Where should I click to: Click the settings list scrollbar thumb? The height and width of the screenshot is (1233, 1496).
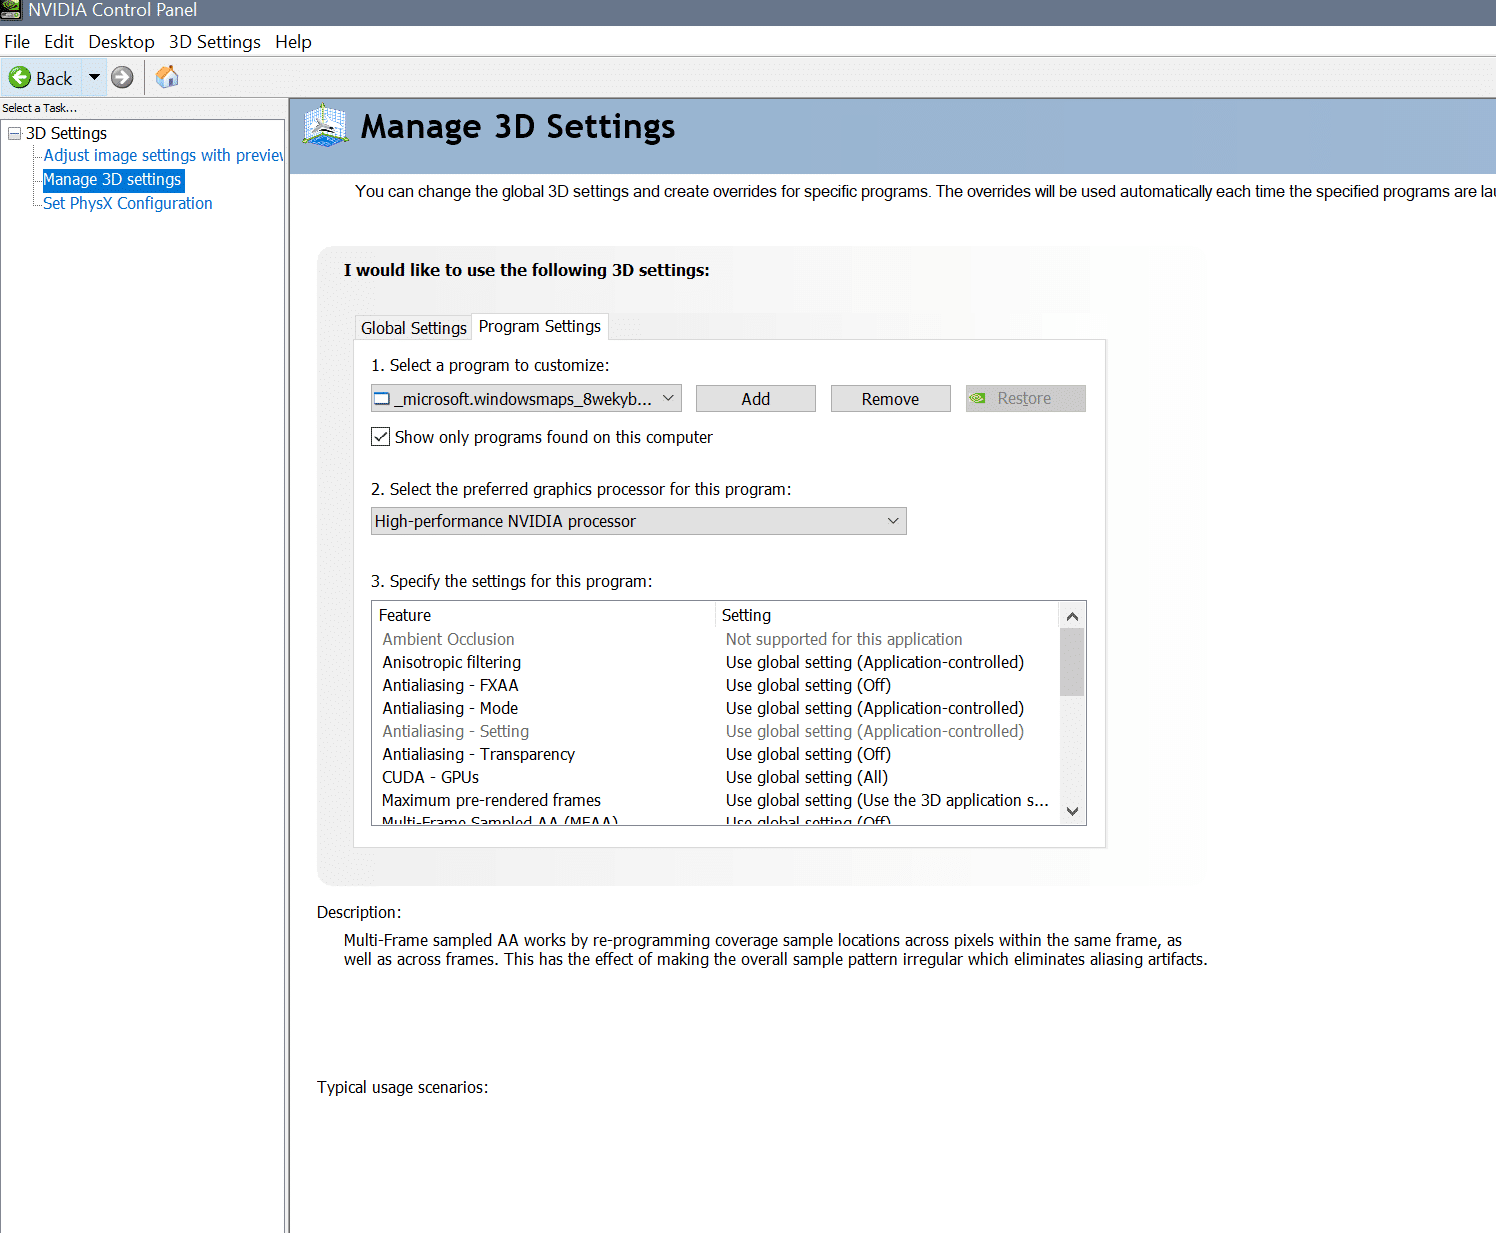coord(1072,662)
